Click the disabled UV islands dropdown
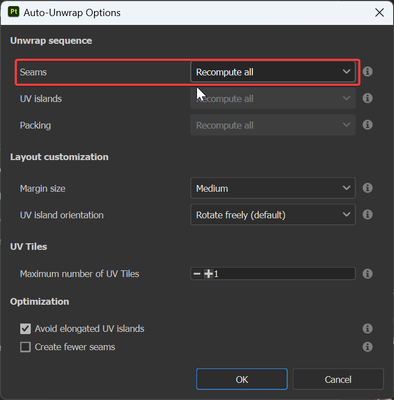 pyautogui.click(x=273, y=98)
